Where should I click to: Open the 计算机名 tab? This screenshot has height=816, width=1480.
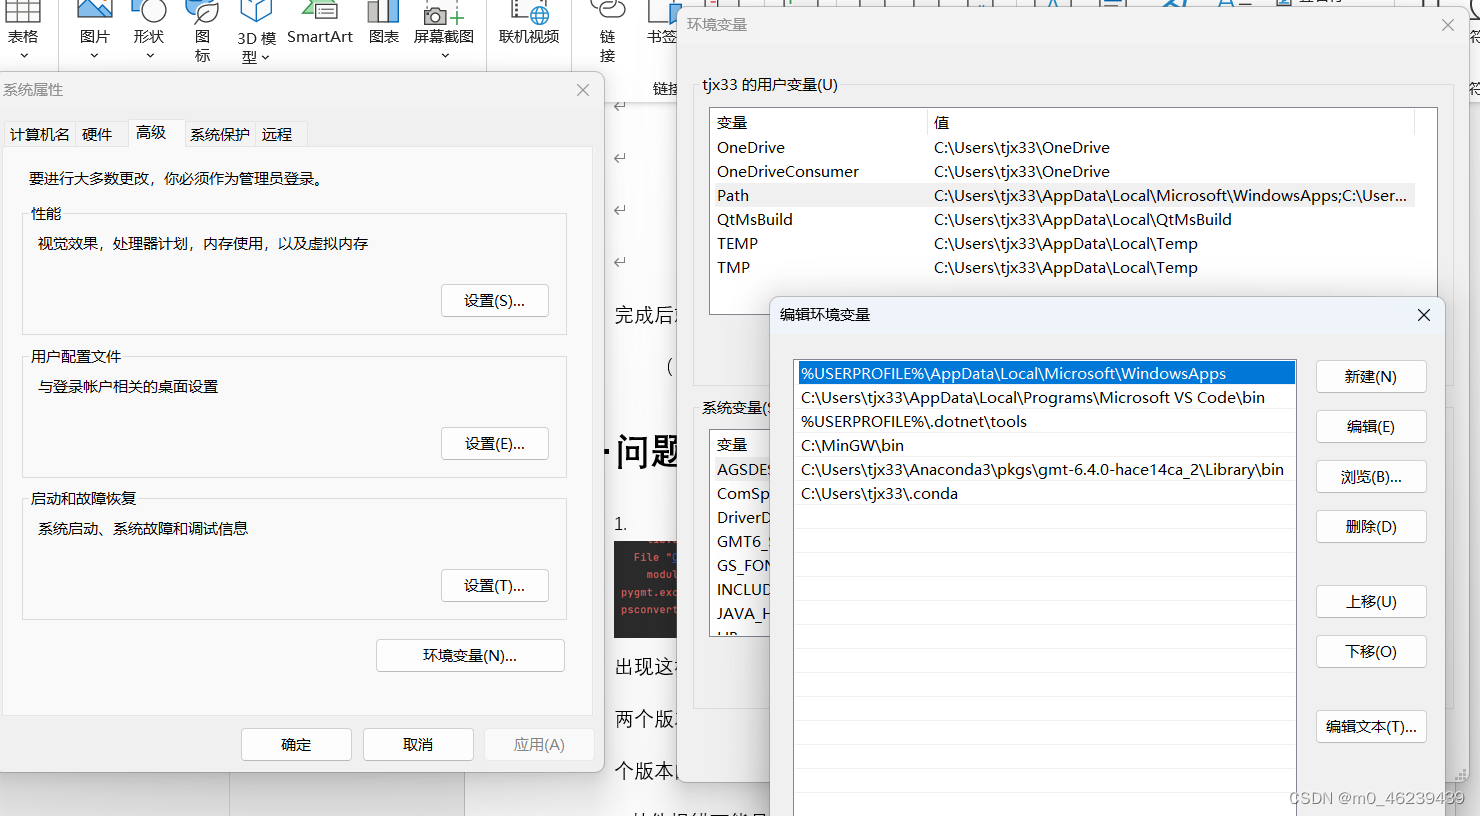[39, 134]
